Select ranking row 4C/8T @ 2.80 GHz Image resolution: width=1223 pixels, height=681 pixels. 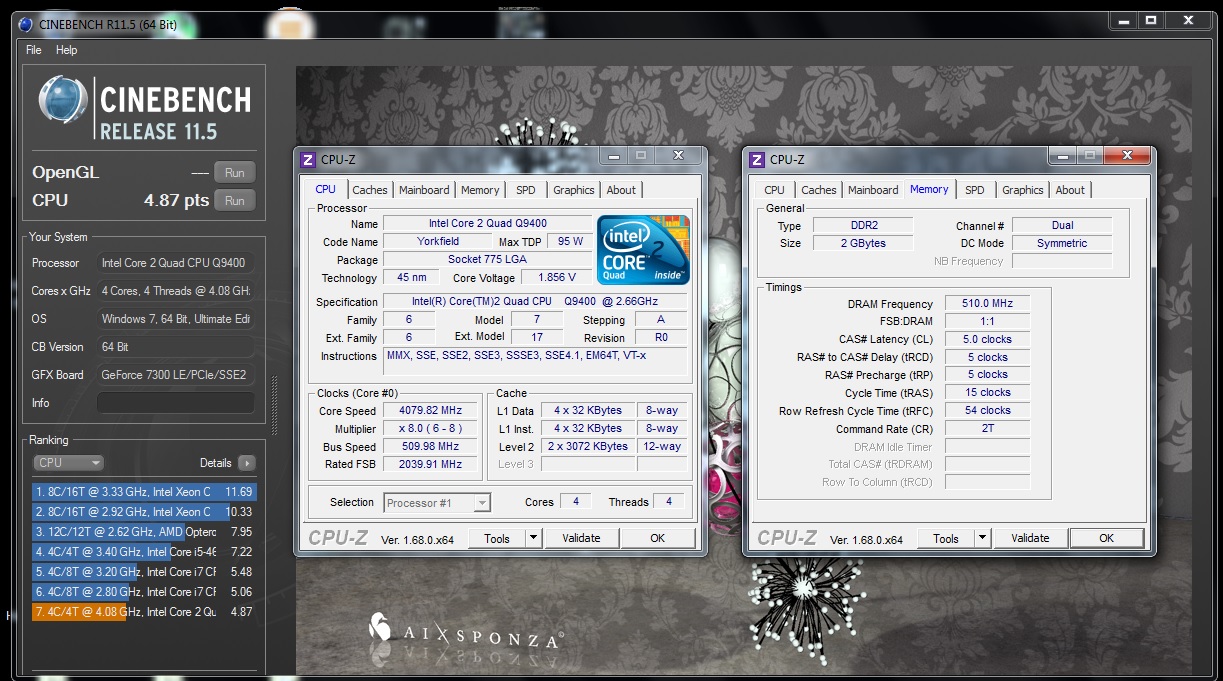[x=145, y=592]
